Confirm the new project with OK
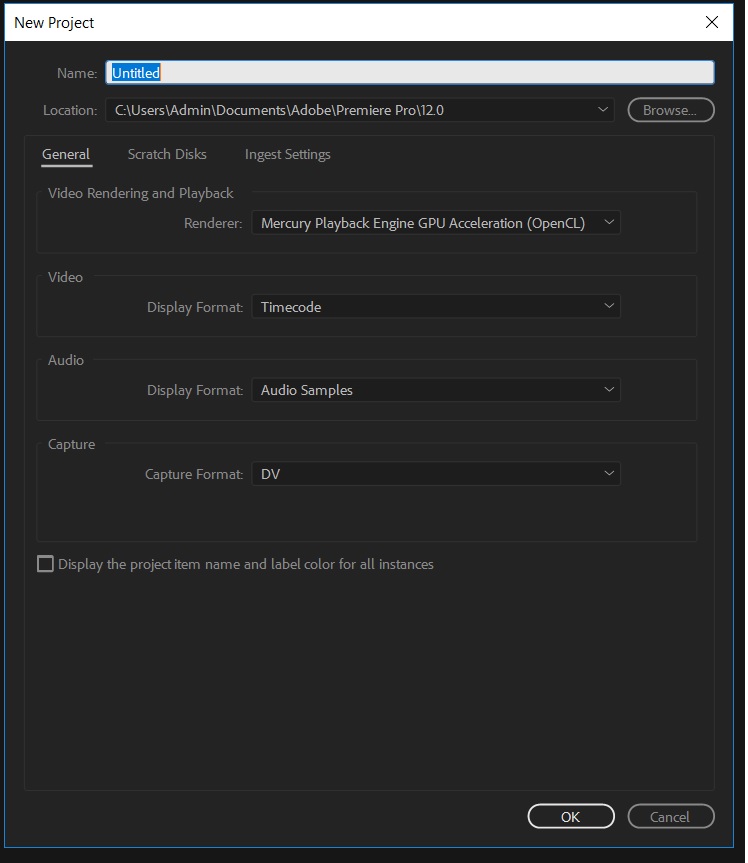 pos(570,817)
